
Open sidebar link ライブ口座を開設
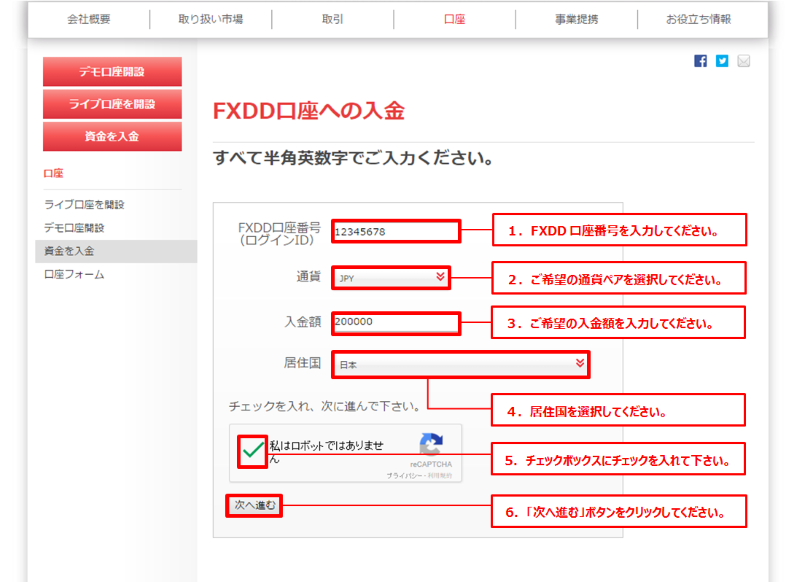coord(84,205)
